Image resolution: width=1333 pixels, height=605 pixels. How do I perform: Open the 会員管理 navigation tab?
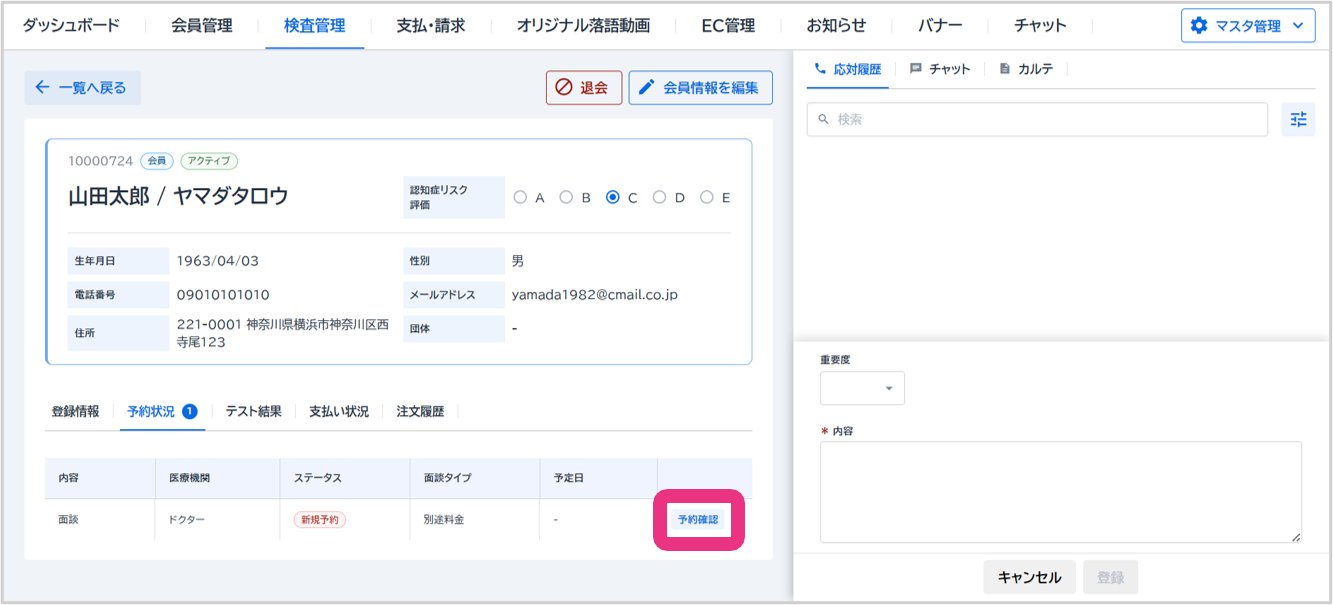(203, 25)
